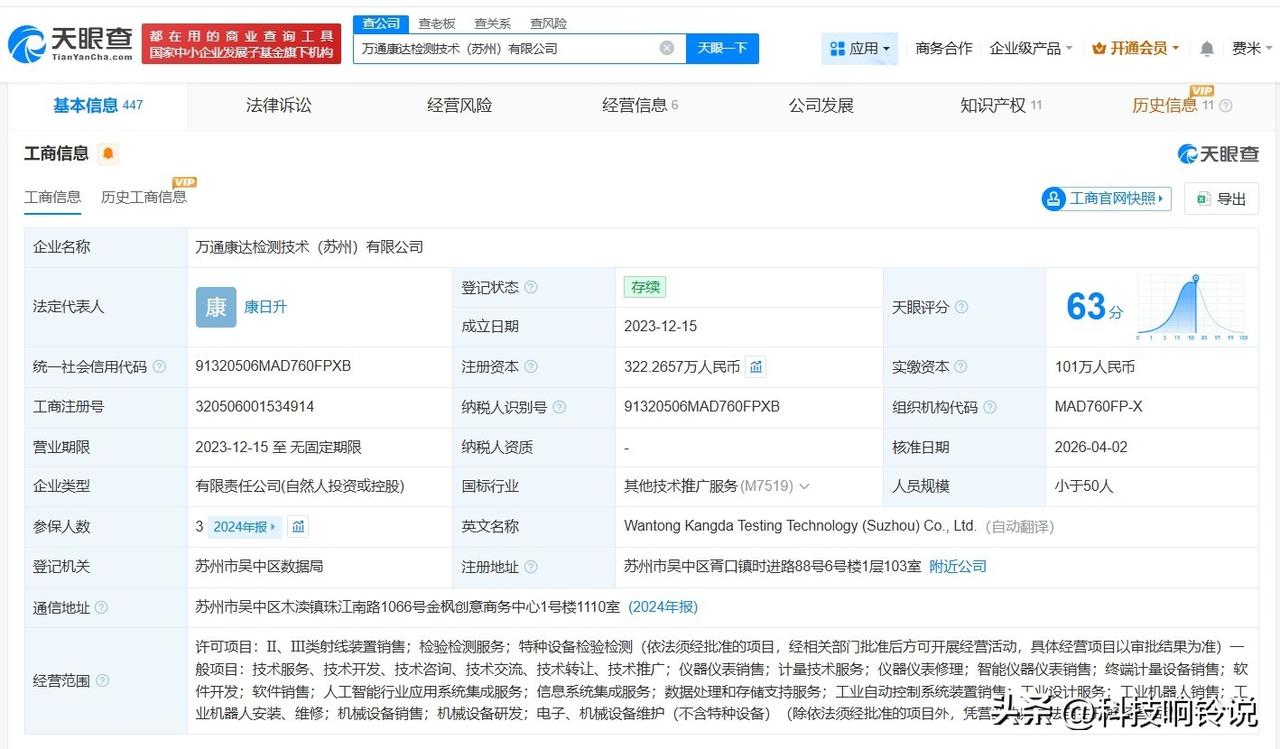The image size is (1280, 749).
Task: Click the 322.2657万人民币 registered capital value
Action: point(682,367)
